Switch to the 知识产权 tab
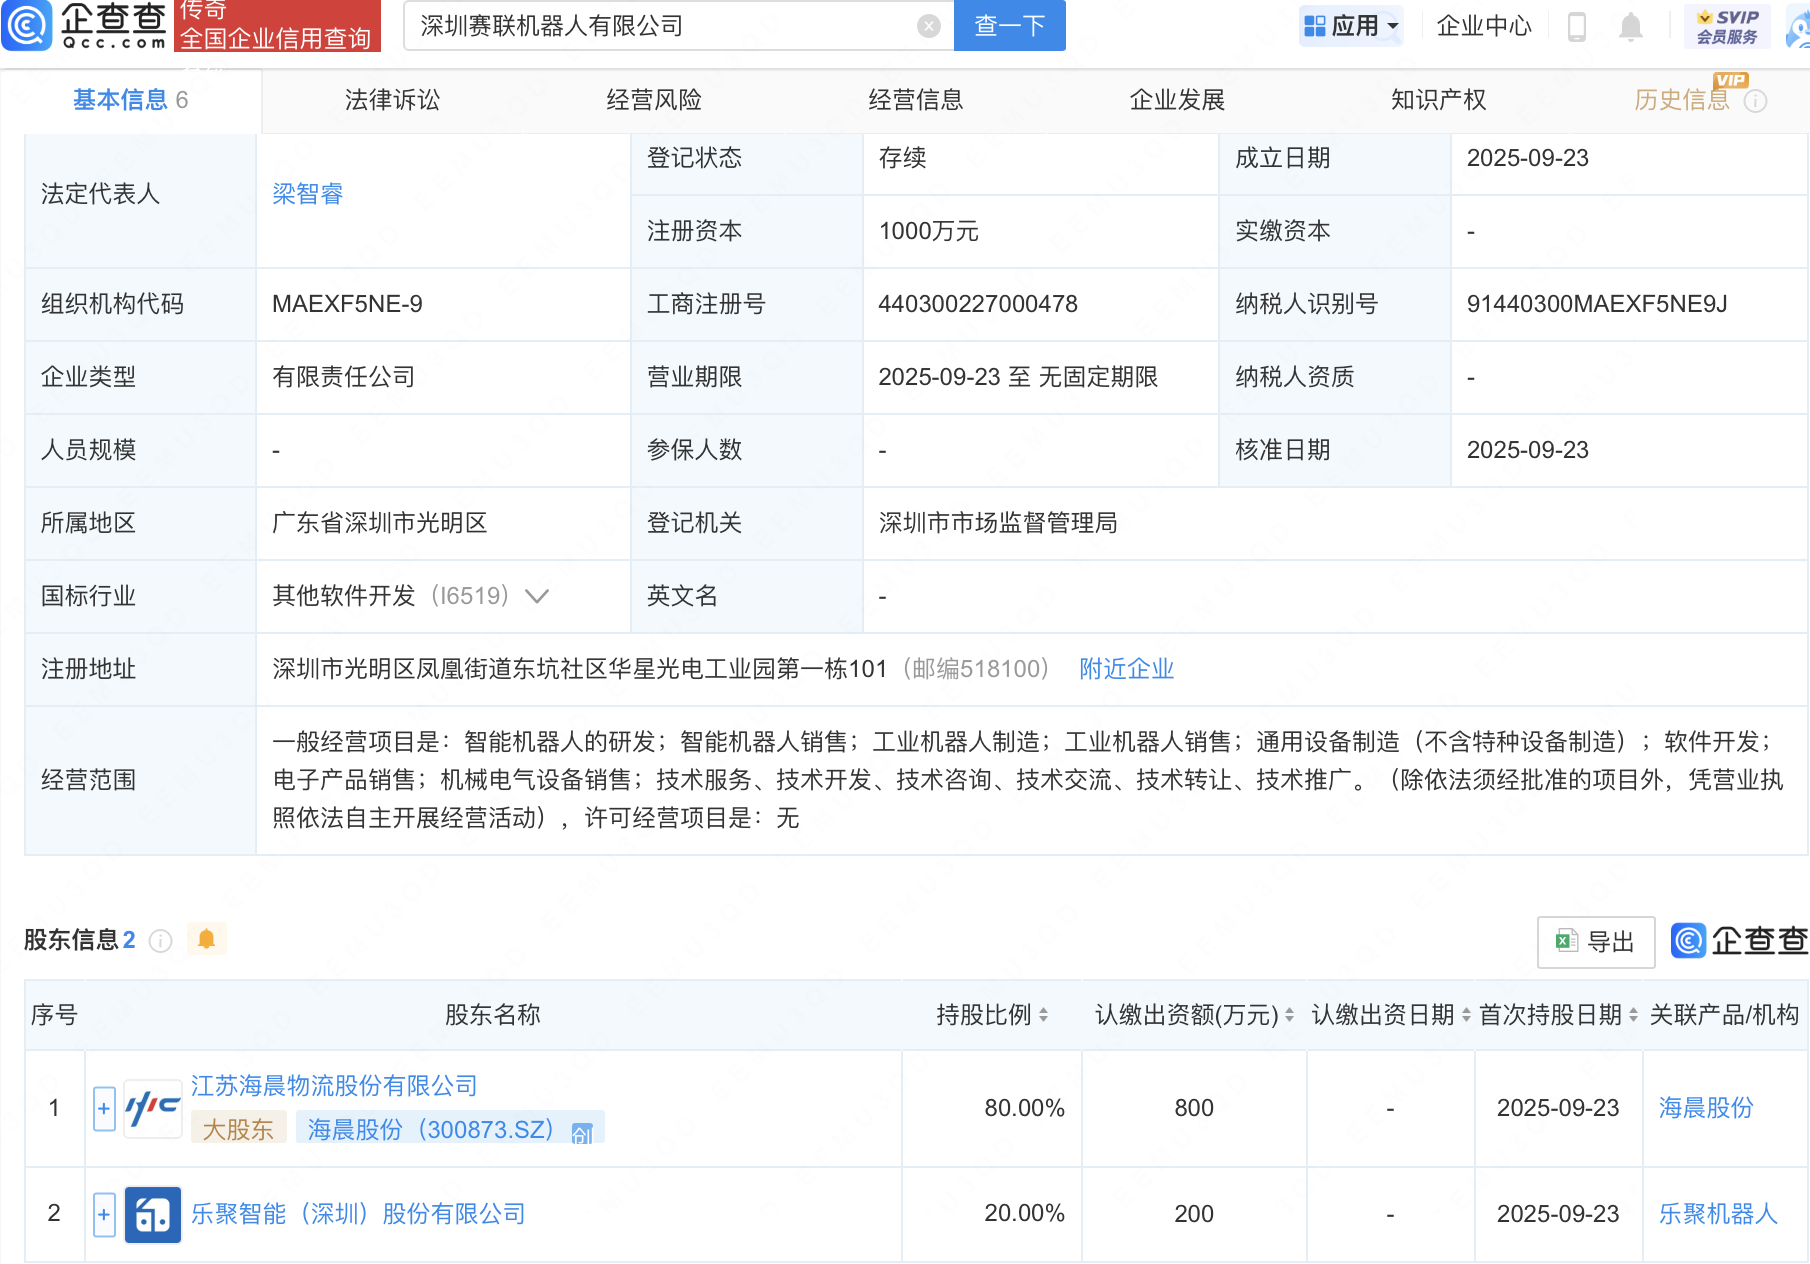 tap(1438, 100)
